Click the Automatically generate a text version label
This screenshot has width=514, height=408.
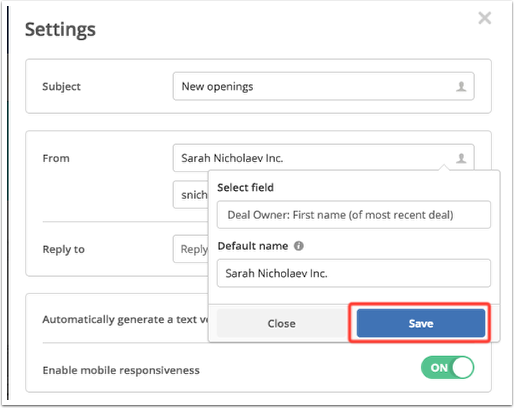125,319
